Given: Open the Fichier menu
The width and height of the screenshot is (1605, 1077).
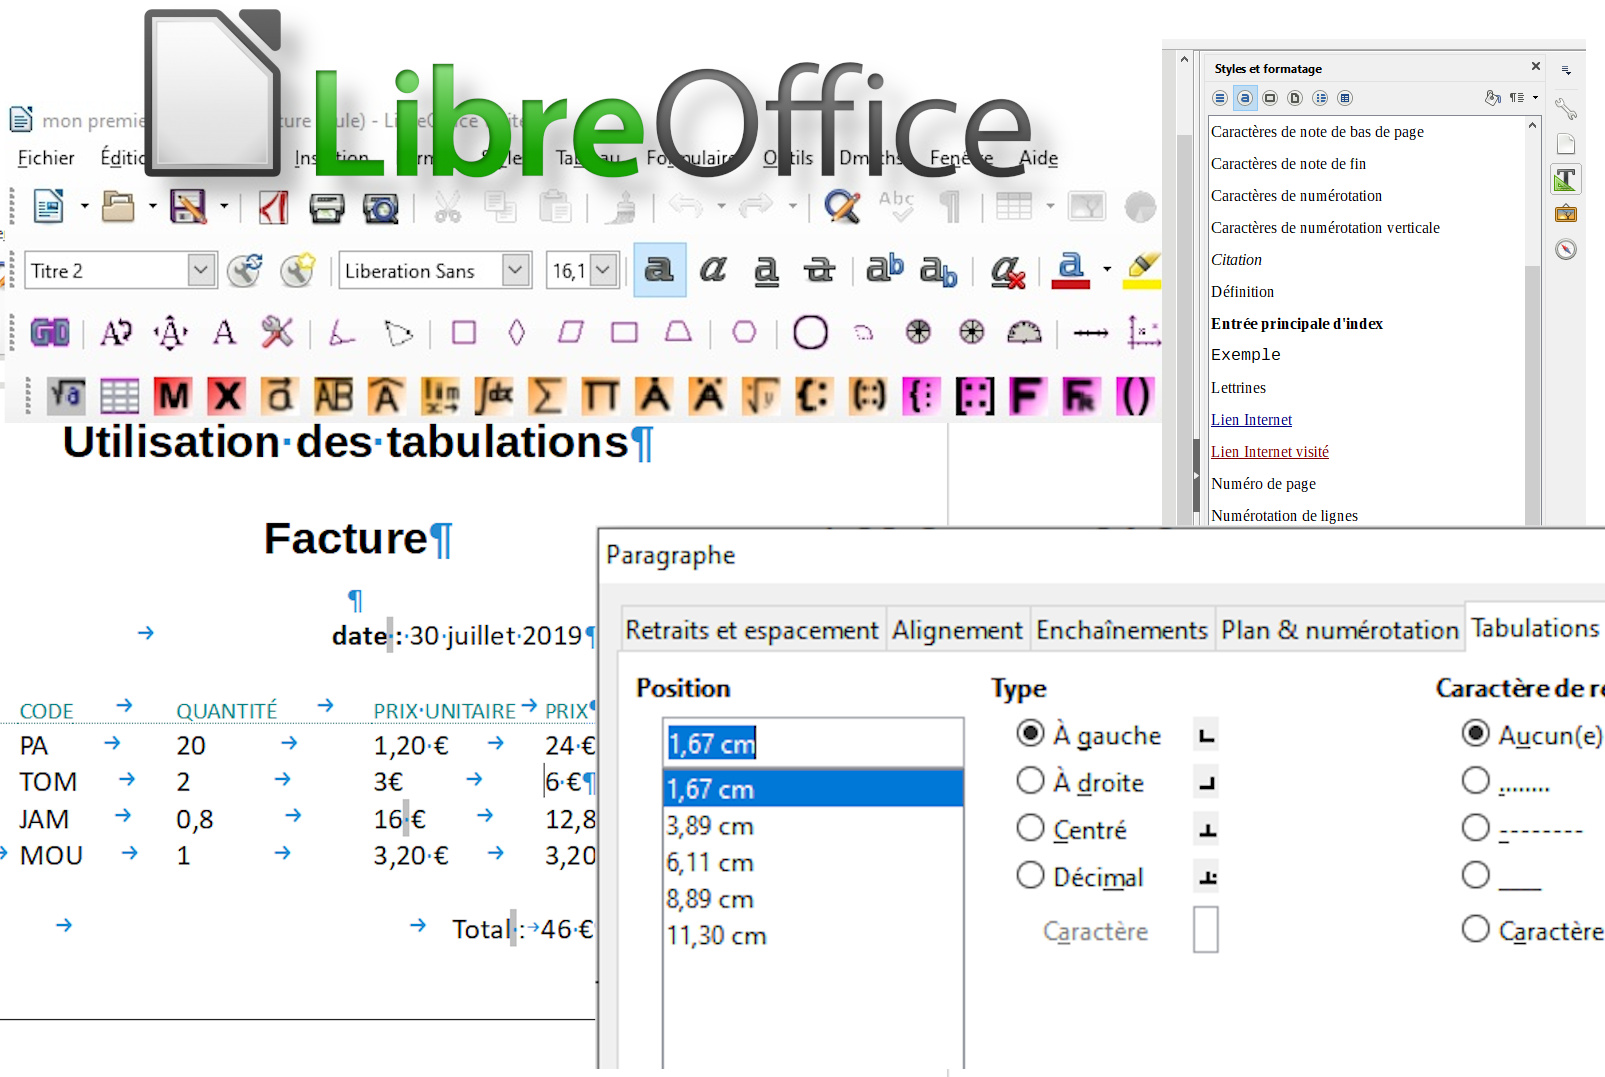Looking at the screenshot, I should click(x=46, y=158).
